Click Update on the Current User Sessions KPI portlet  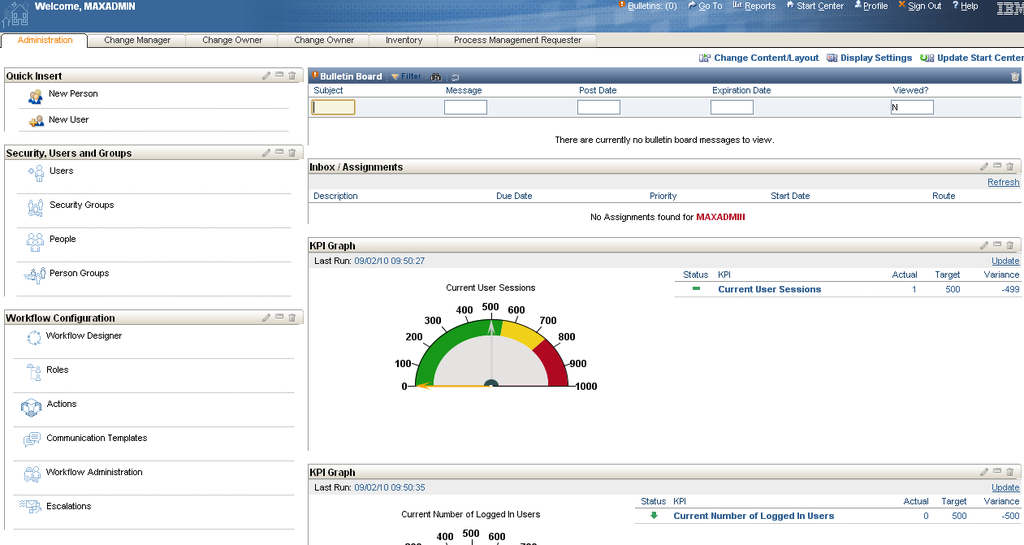point(1005,260)
